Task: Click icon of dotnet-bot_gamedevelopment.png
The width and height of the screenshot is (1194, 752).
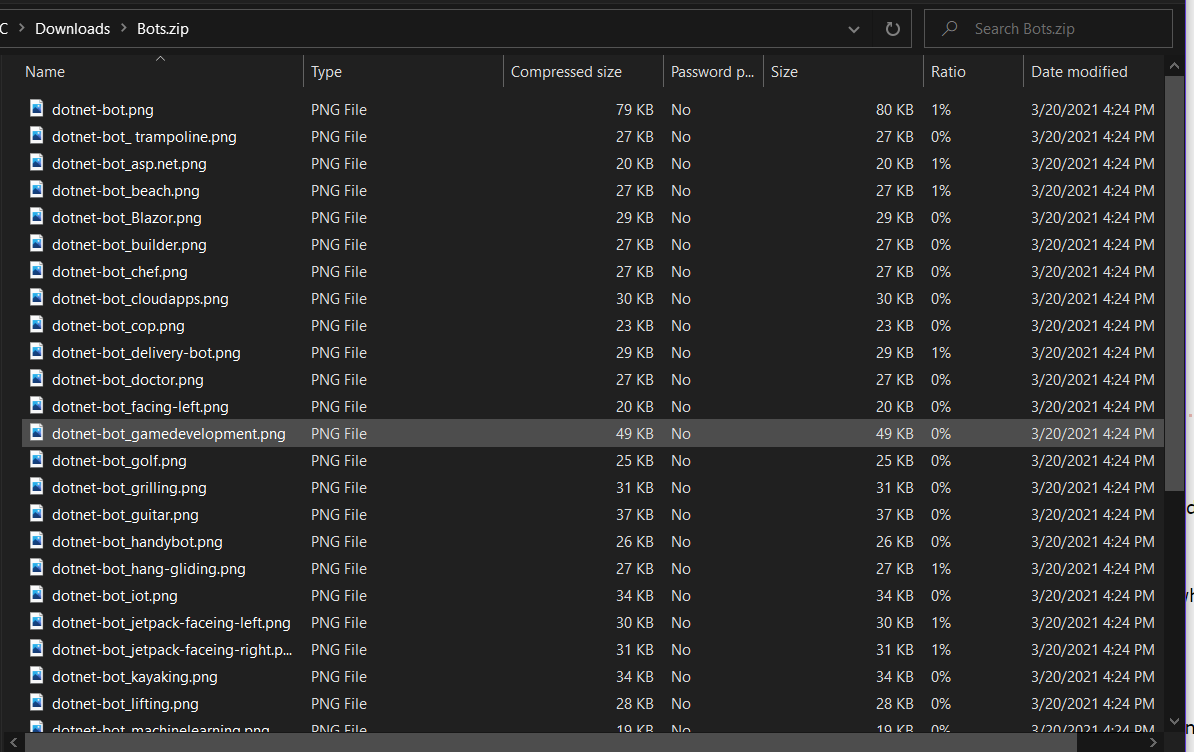Action: tap(37, 432)
